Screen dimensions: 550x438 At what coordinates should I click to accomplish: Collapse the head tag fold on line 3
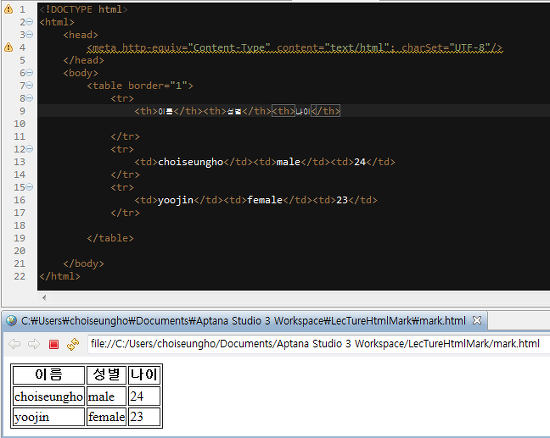[x=30, y=34]
